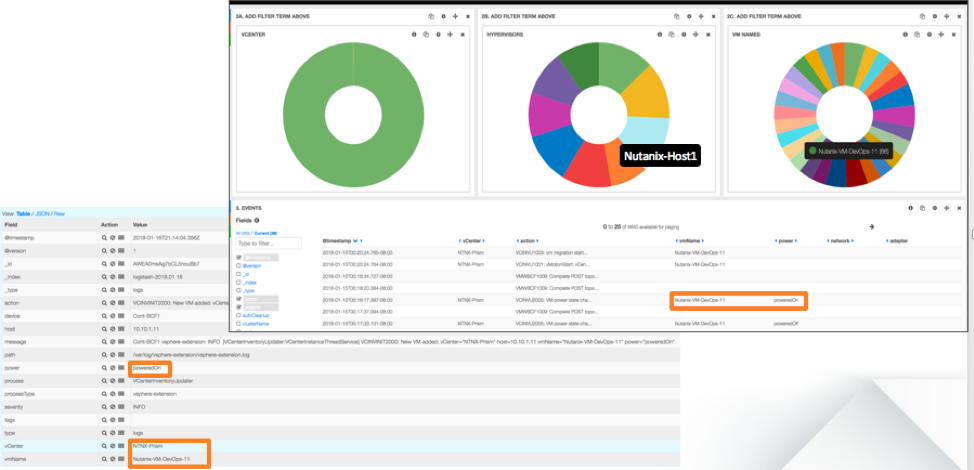
Task: Click magnifier action for host field
Action: coord(104,329)
